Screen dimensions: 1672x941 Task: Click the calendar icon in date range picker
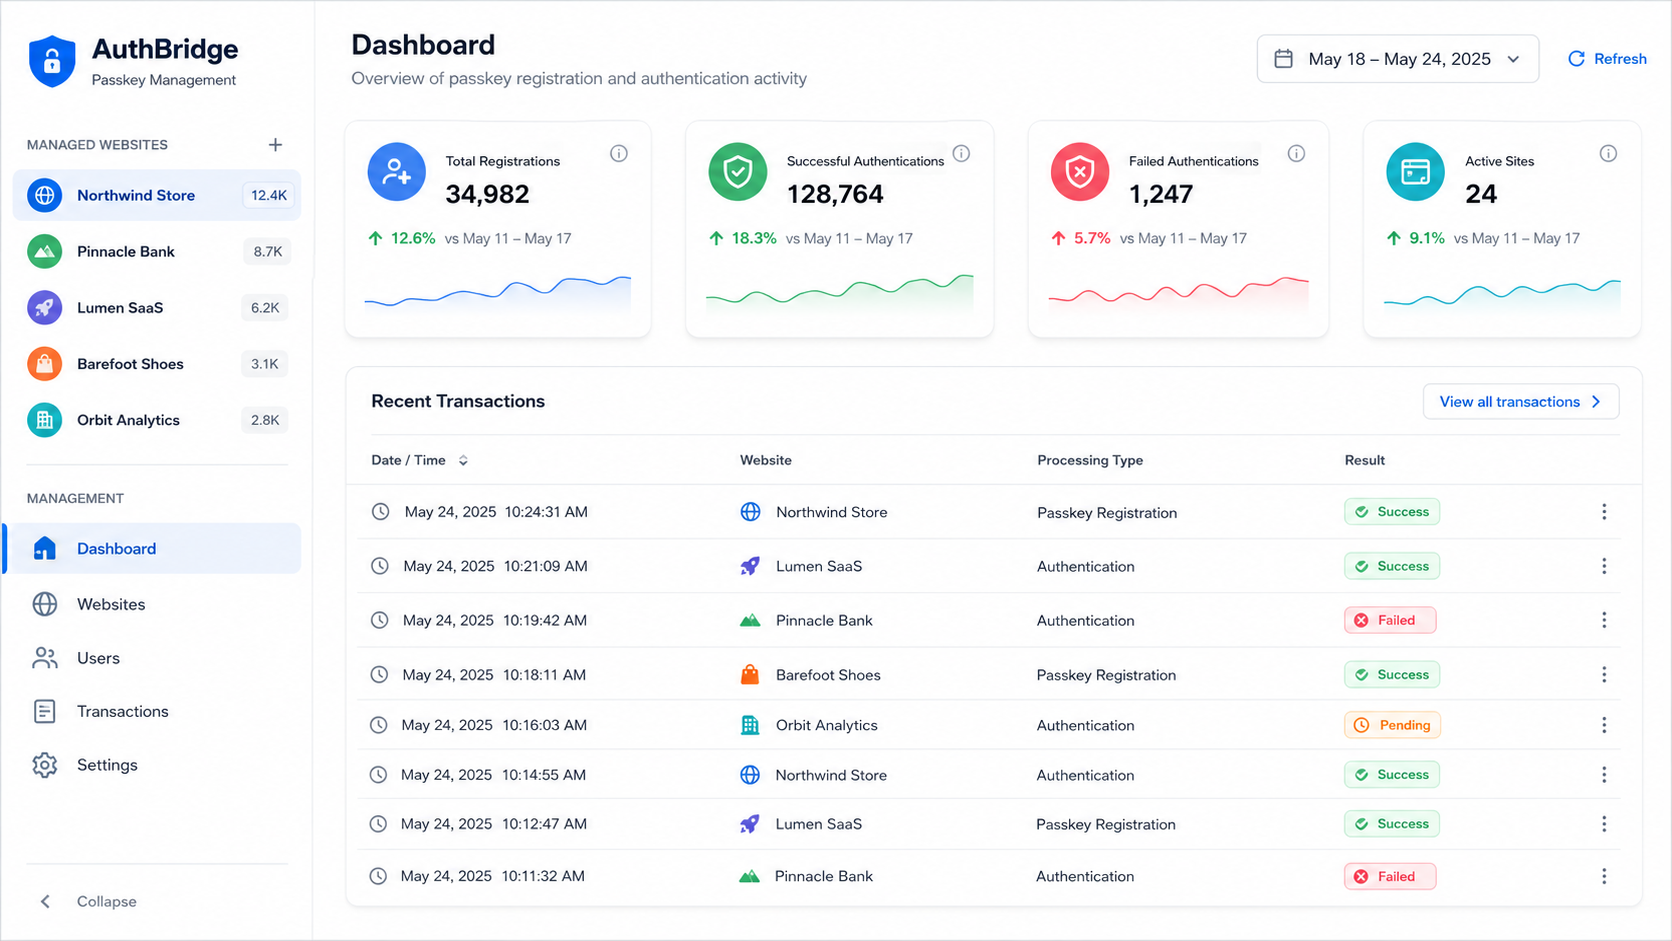tap(1284, 59)
